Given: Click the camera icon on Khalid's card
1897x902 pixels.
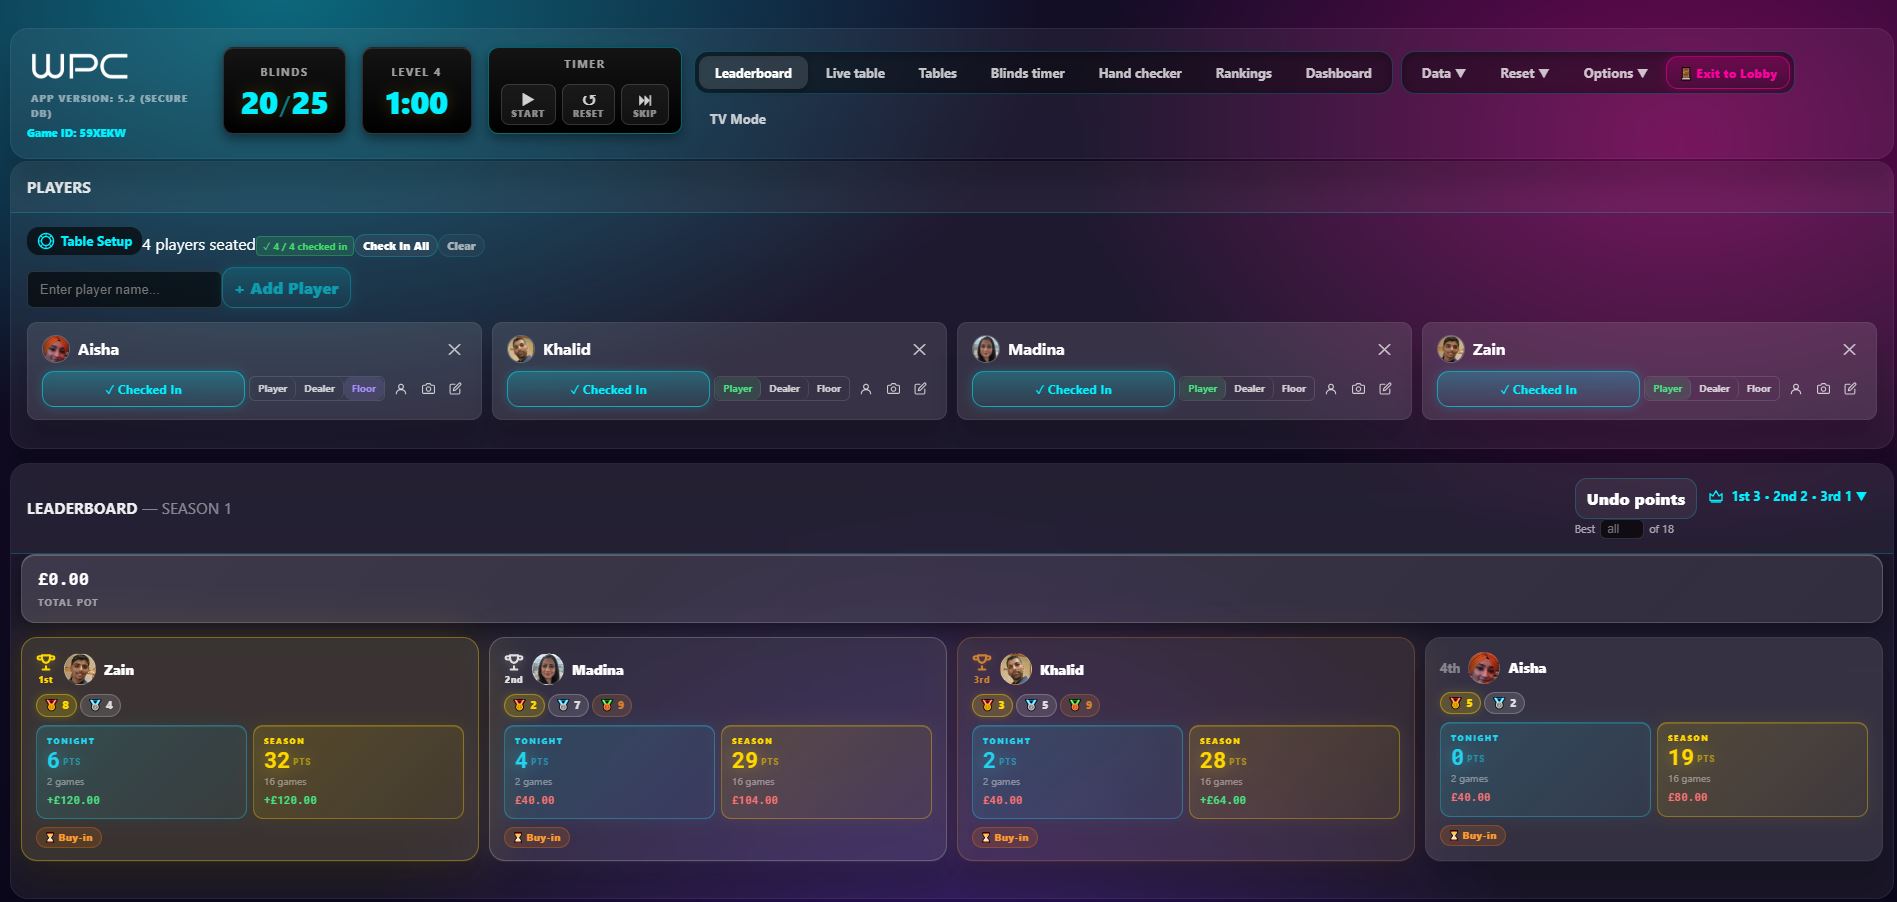Looking at the screenshot, I should coord(893,389).
